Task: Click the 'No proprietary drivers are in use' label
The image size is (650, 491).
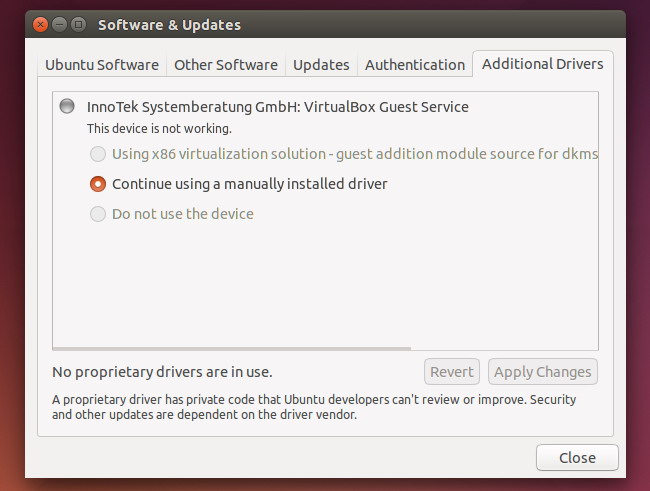Action: pos(162,372)
